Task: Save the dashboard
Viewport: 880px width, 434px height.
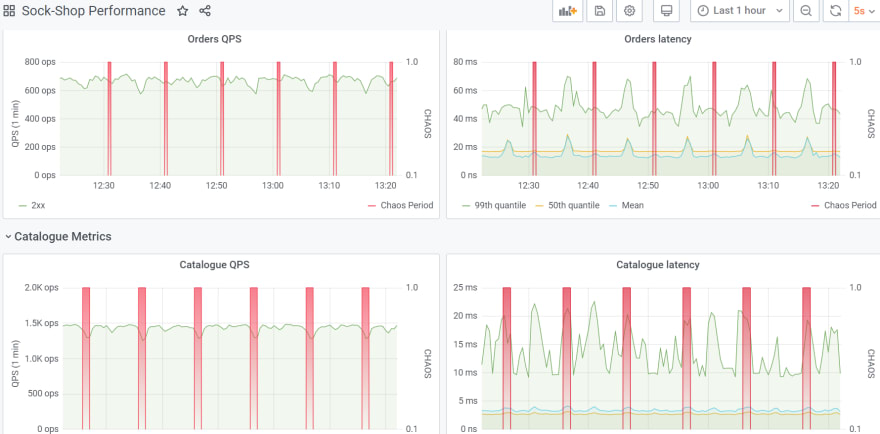Action: point(600,11)
